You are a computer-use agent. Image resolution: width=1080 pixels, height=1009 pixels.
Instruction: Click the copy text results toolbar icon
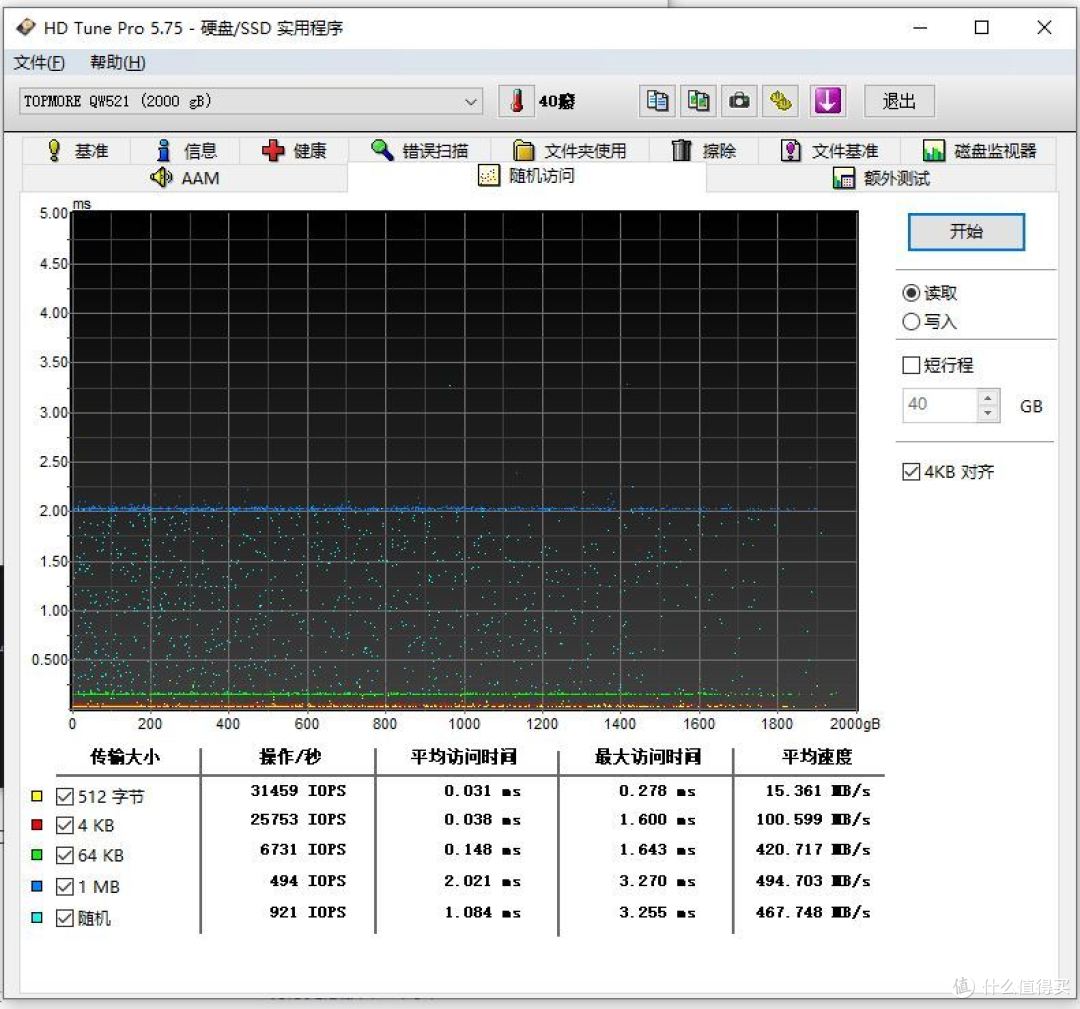(x=656, y=101)
